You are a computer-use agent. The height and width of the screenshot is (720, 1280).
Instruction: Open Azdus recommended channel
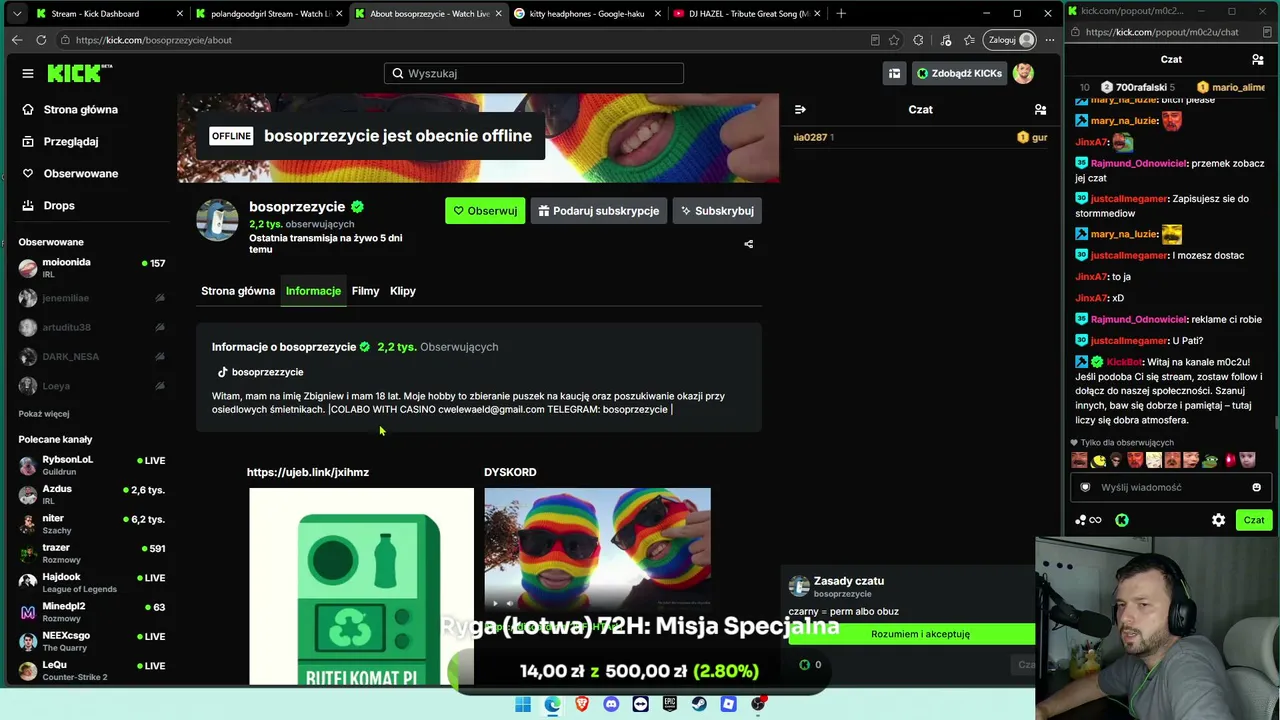click(90, 494)
